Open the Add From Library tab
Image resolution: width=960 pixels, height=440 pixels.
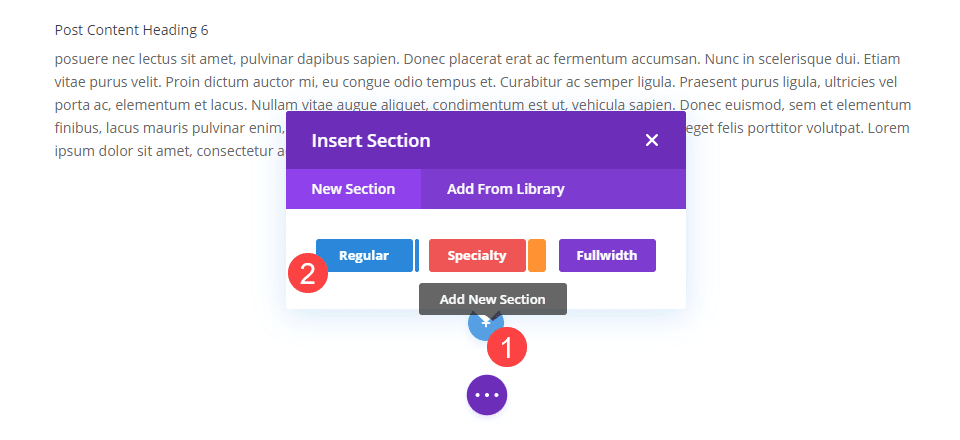tap(505, 189)
